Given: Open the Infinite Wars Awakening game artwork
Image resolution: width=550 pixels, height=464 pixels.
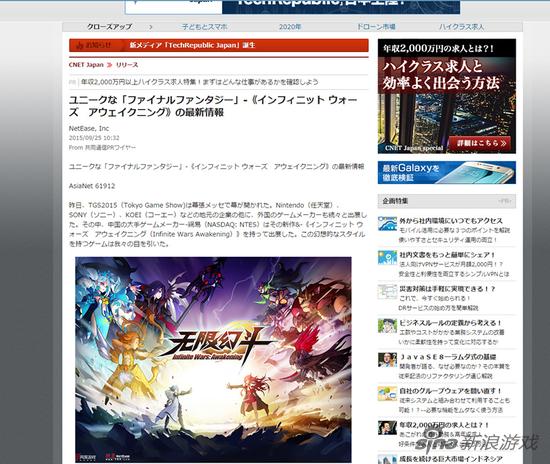Looking at the screenshot, I should click(213, 359).
